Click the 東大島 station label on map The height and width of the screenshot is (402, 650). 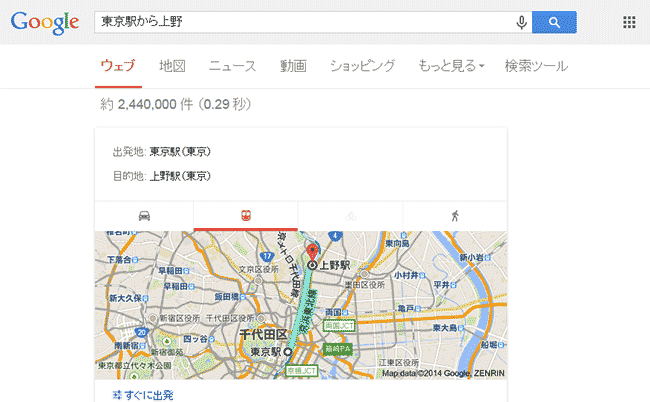(x=445, y=328)
